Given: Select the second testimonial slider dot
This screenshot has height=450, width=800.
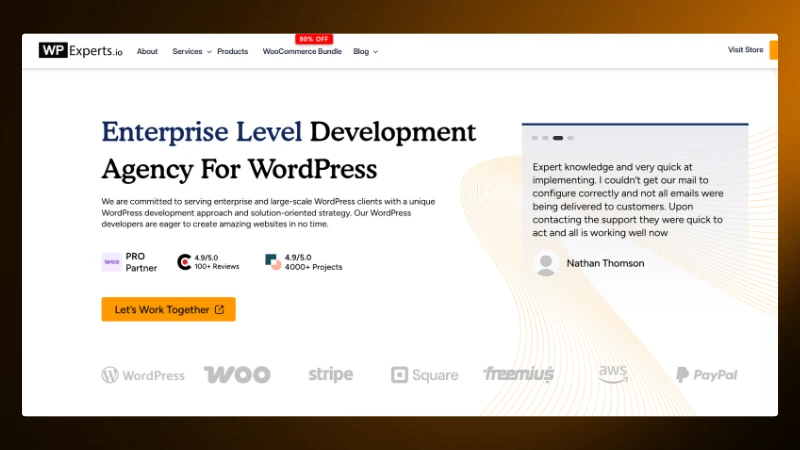Looking at the screenshot, I should click(545, 138).
